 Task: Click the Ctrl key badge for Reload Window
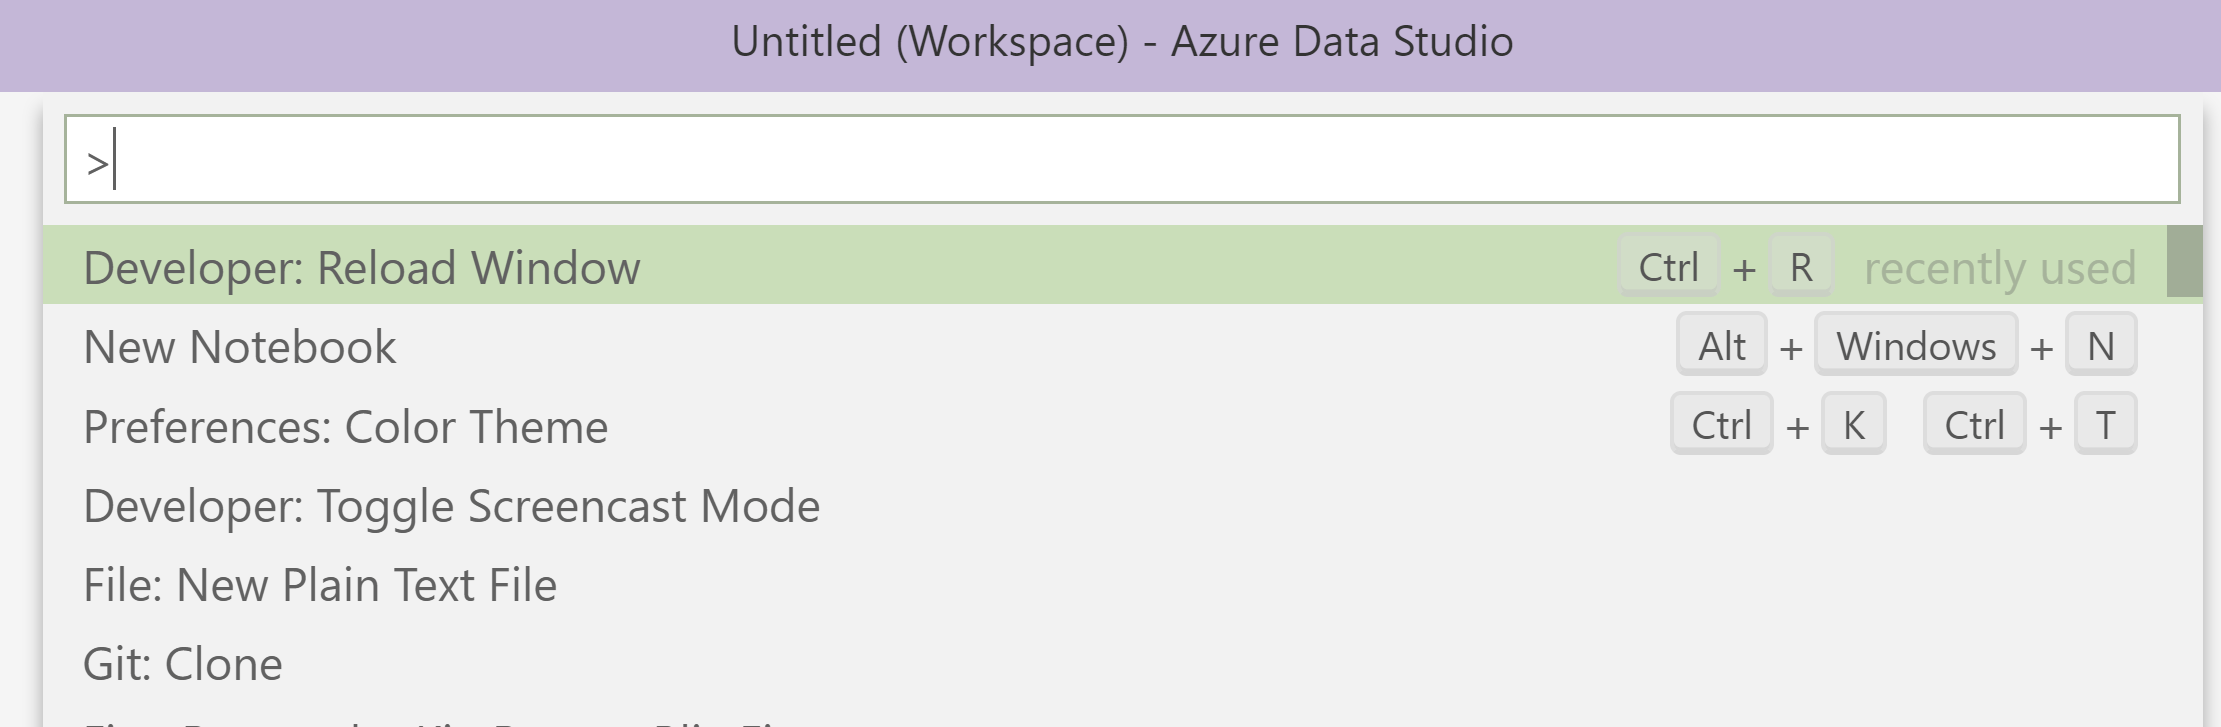1669,267
